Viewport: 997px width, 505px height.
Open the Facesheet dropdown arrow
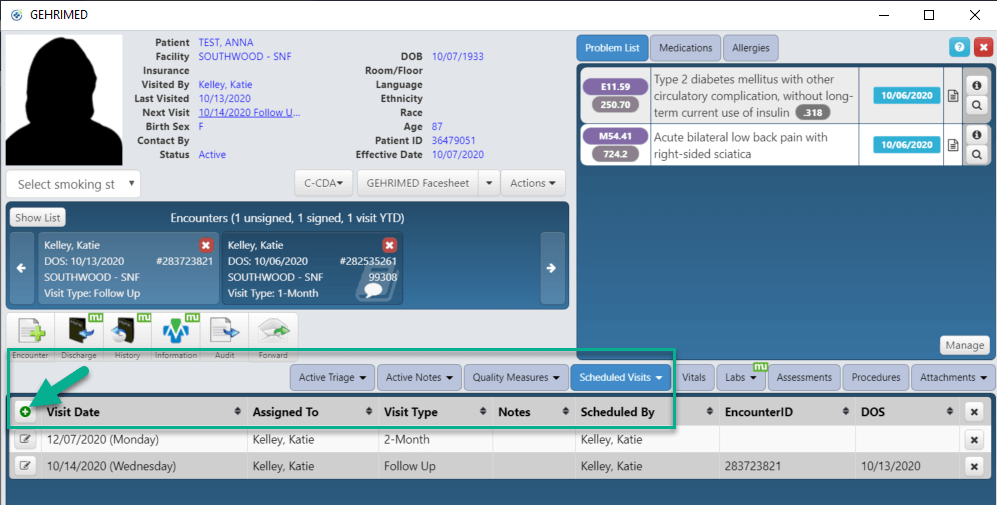point(488,183)
